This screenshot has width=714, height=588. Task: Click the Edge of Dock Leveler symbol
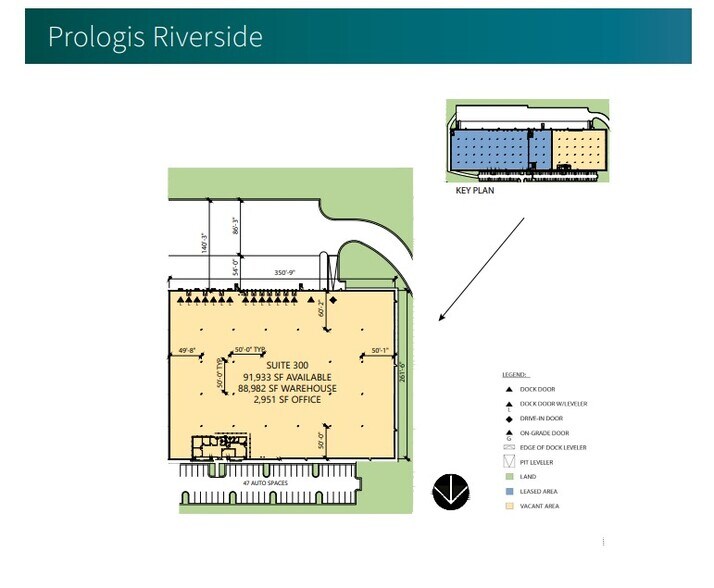508,448
